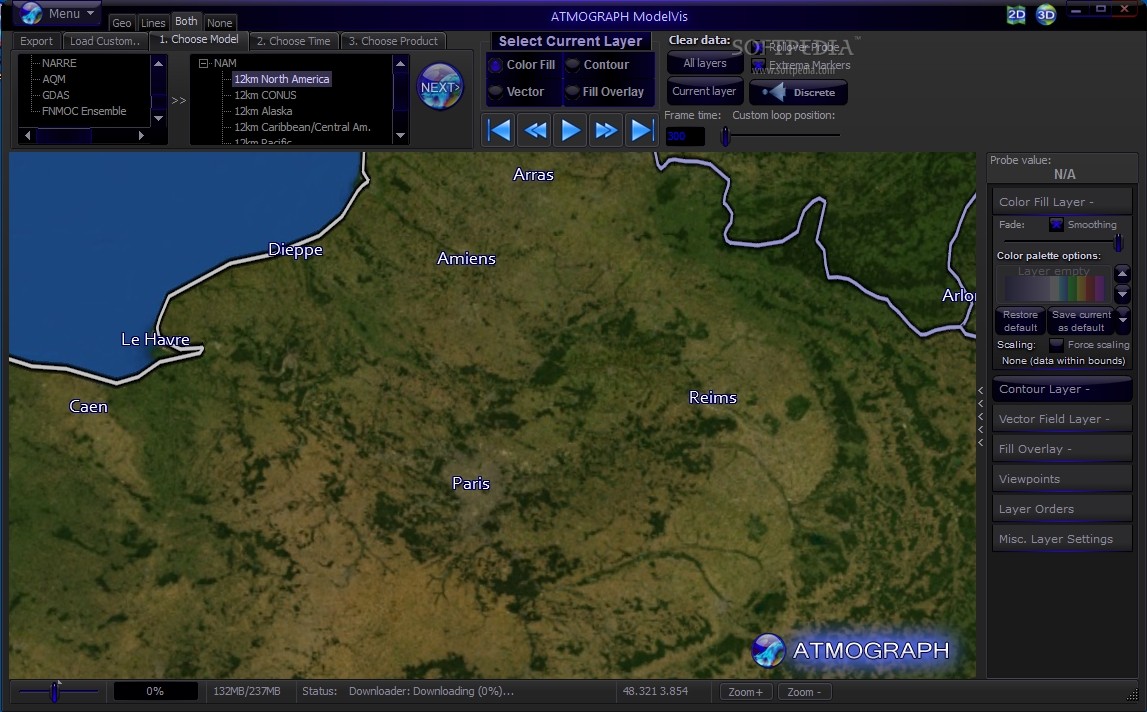Collapse the NAM tree node
Image resolution: width=1147 pixels, height=712 pixels.
pos(203,64)
